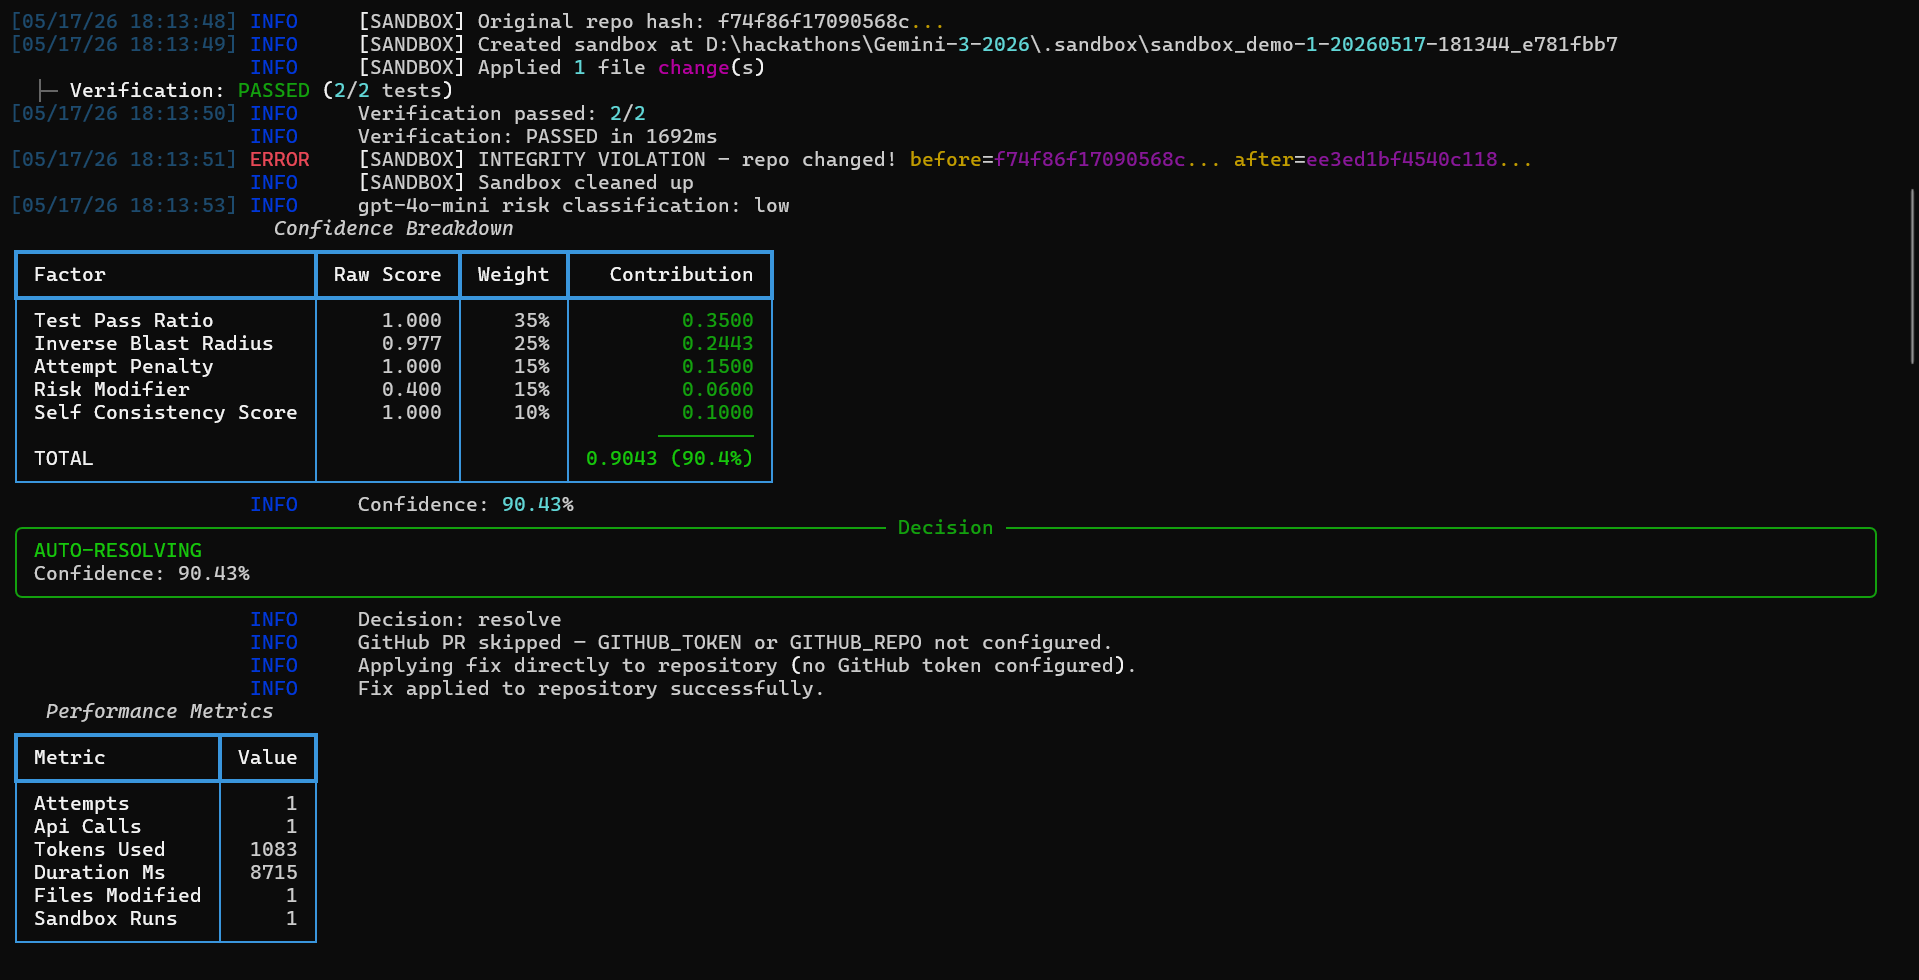This screenshot has height=980, width=1919.
Task: Click the 10% weight value
Action: 531,413
